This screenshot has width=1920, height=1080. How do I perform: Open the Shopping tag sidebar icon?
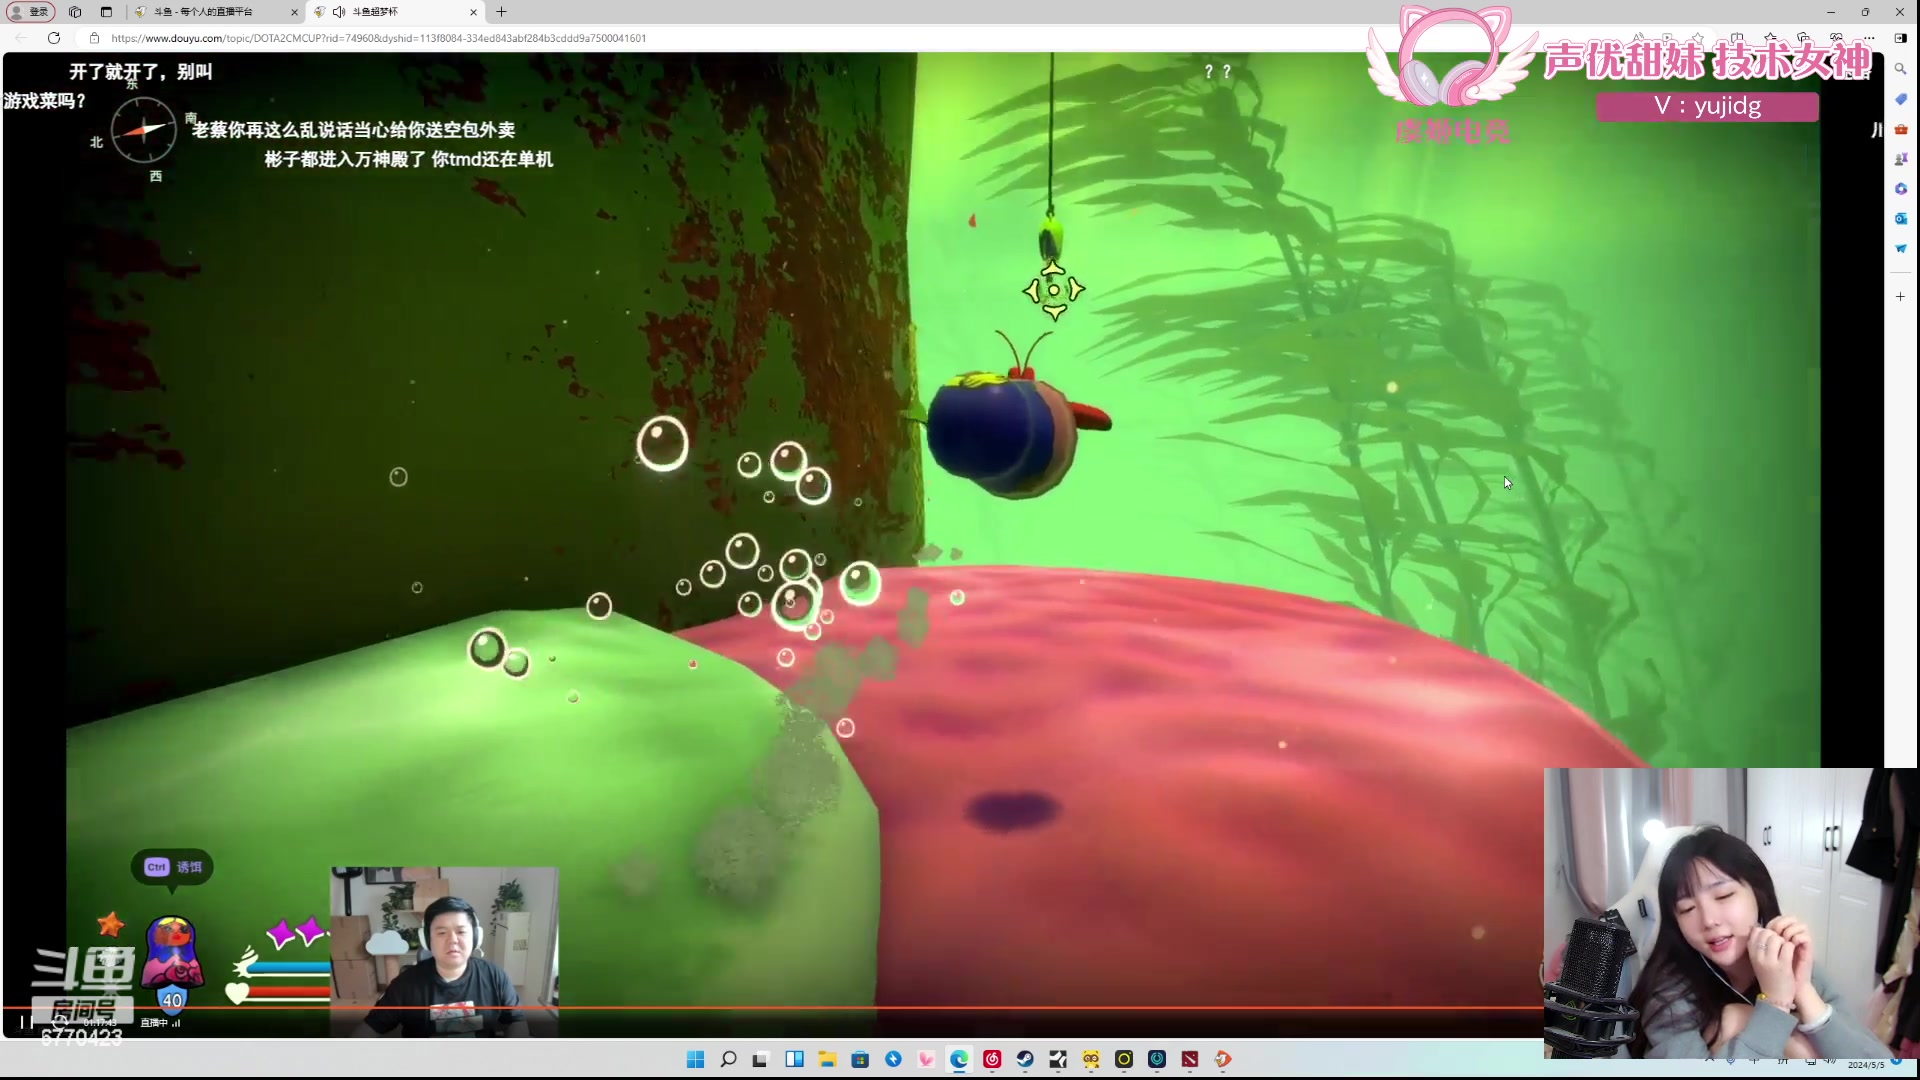pyautogui.click(x=1900, y=99)
